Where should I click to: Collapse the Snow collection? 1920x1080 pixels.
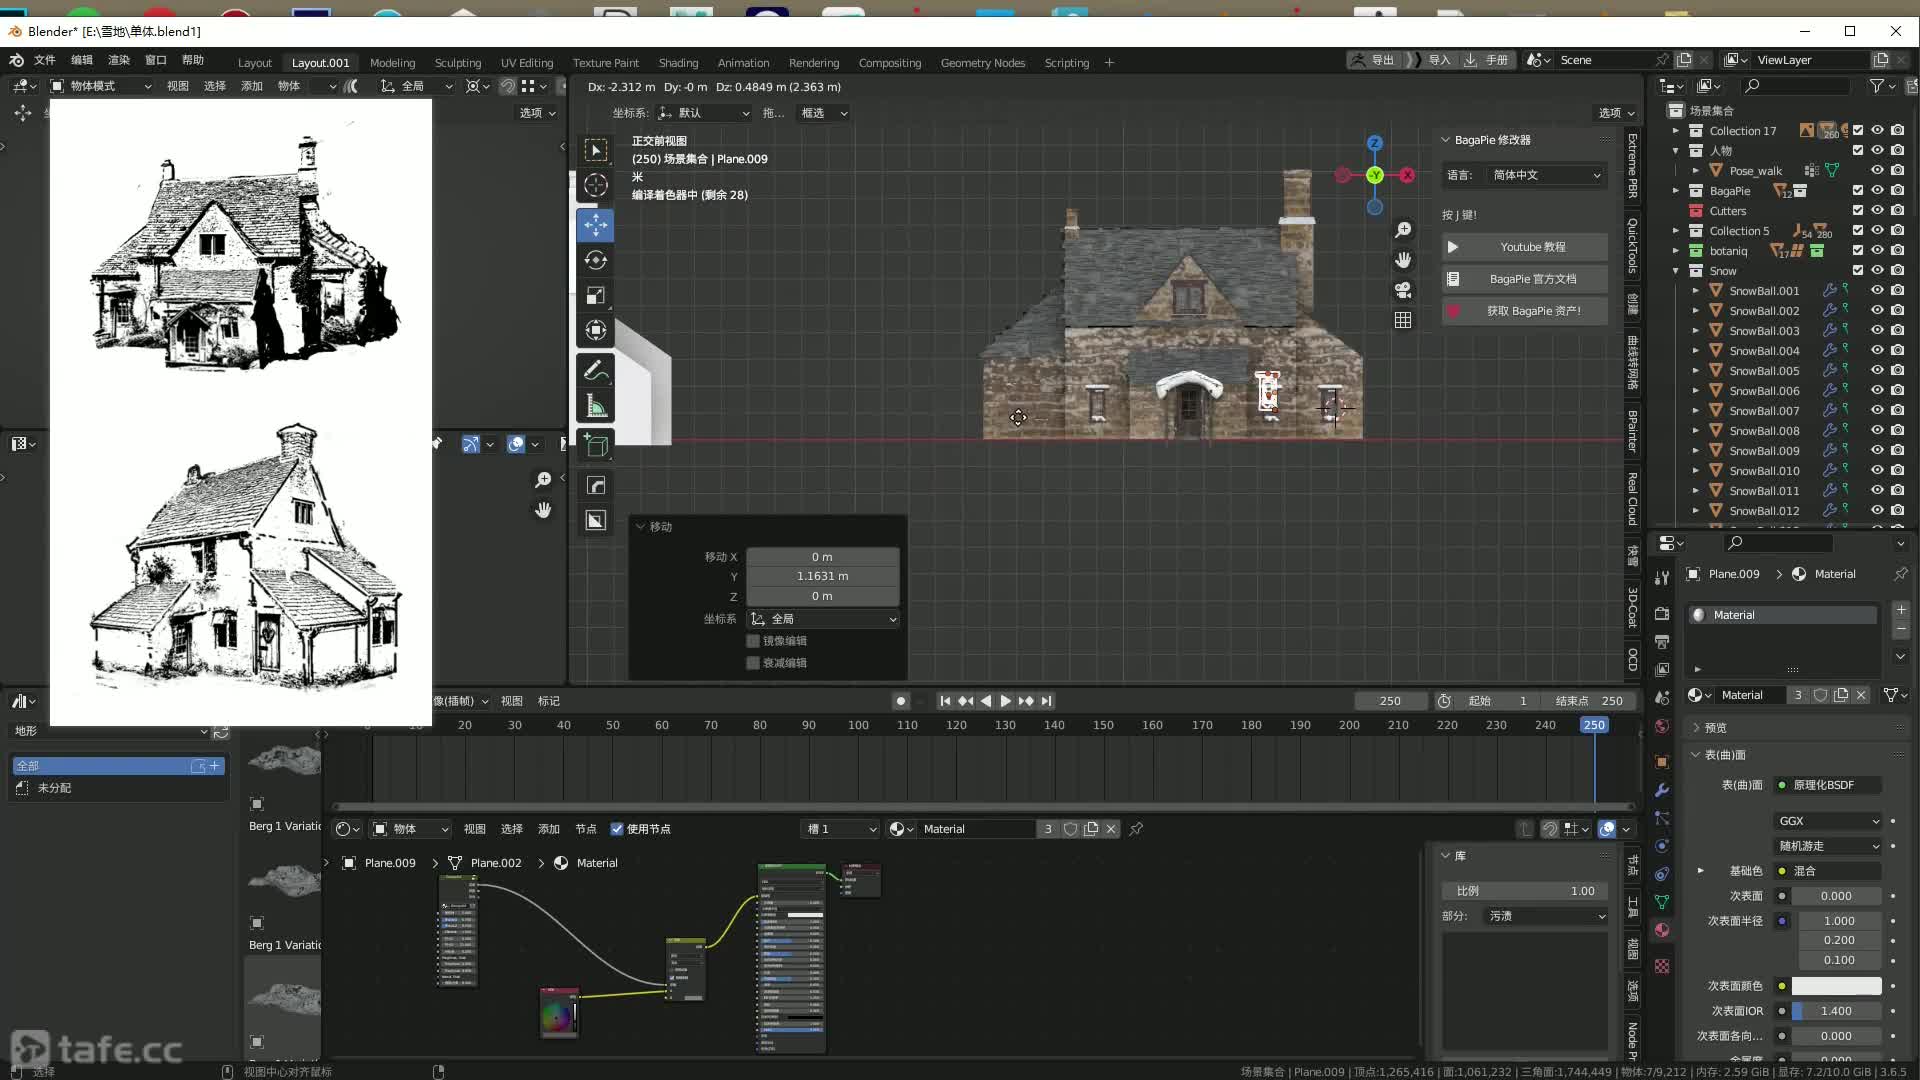click(1676, 271)
